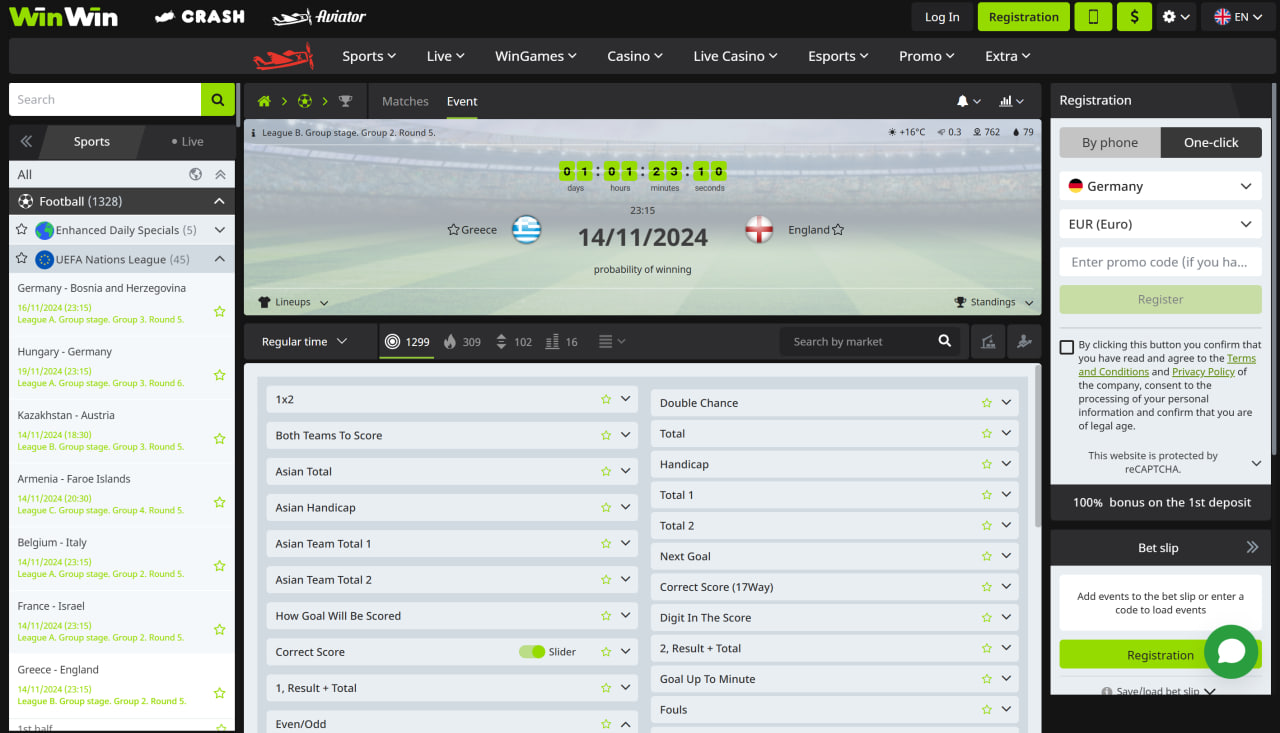Click the trophy breadcrumb icon
Screen dimensions: 1280x733
point(345,101)
